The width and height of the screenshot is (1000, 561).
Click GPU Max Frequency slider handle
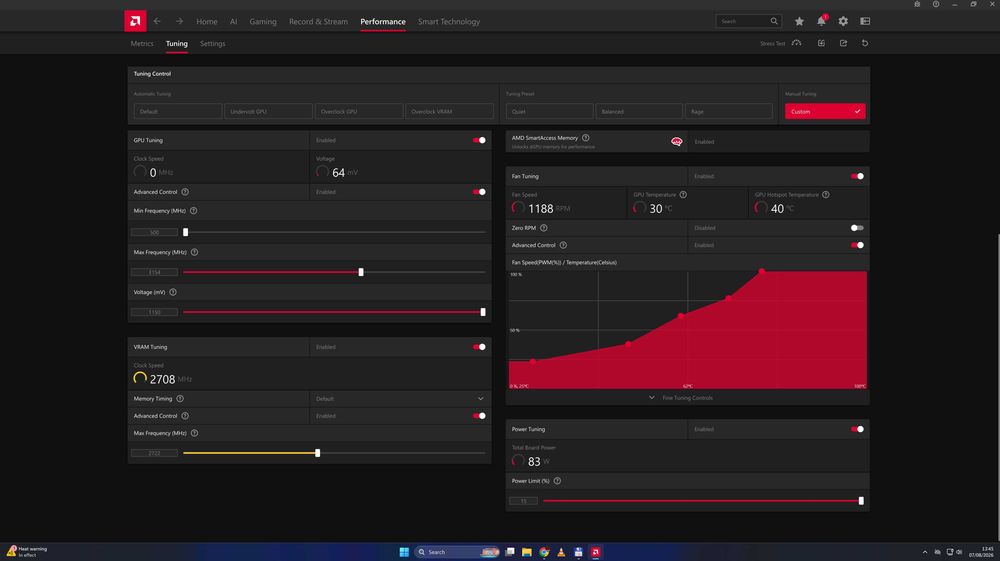(x=361, y=272)
